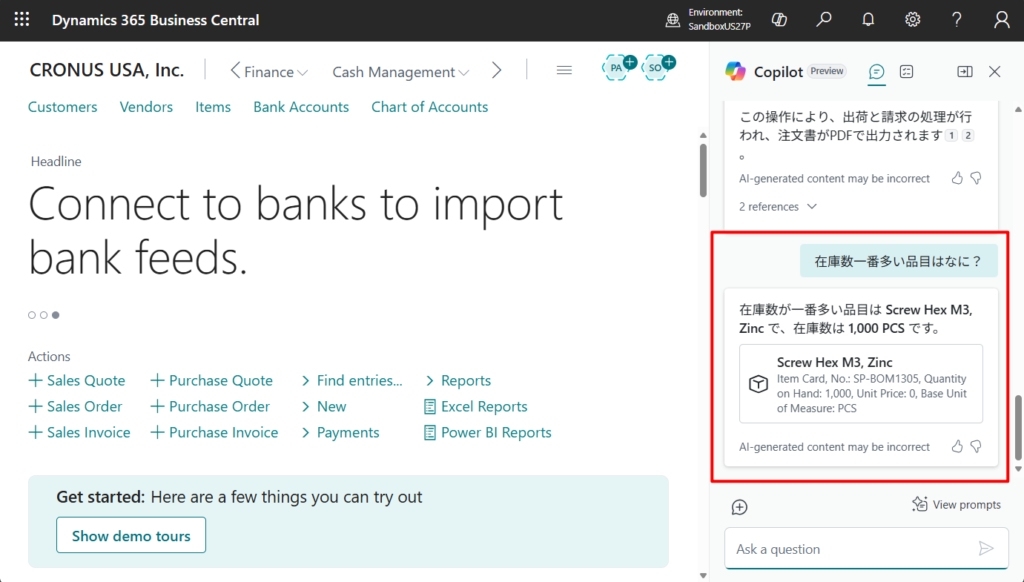
Task: Click the Copilot chat scrollbar thumb
Action: 1018,425
